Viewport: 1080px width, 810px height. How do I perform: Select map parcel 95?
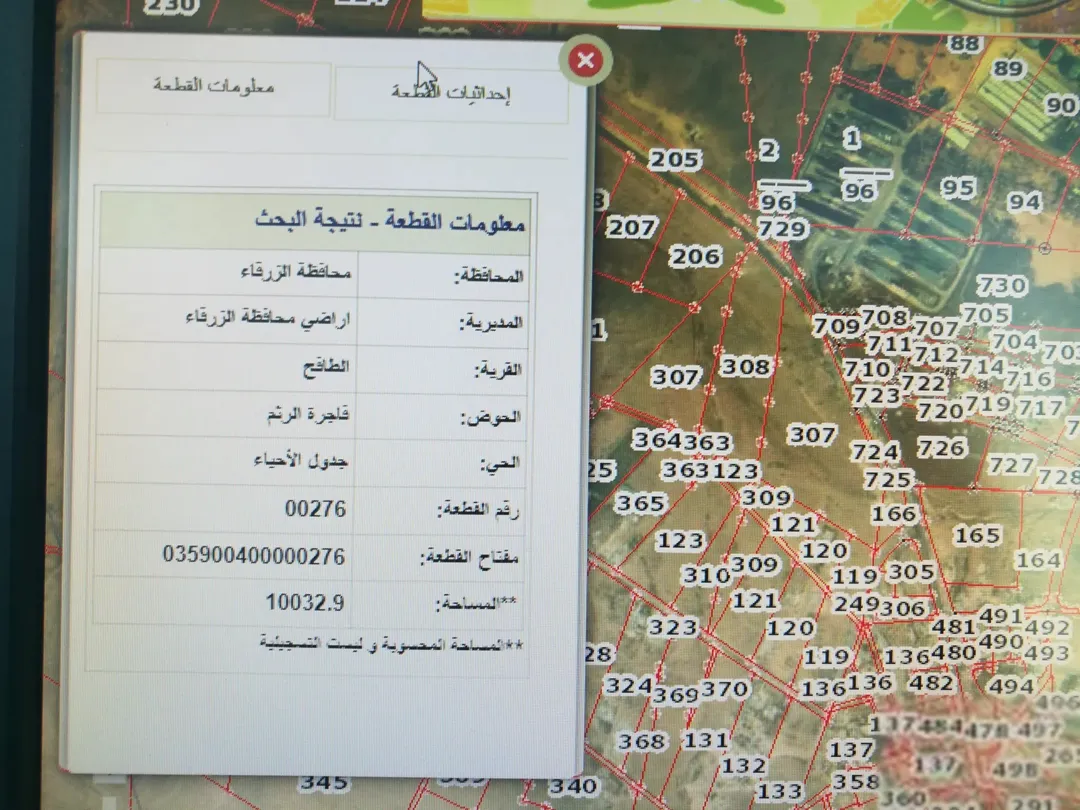tap(958, 187)
